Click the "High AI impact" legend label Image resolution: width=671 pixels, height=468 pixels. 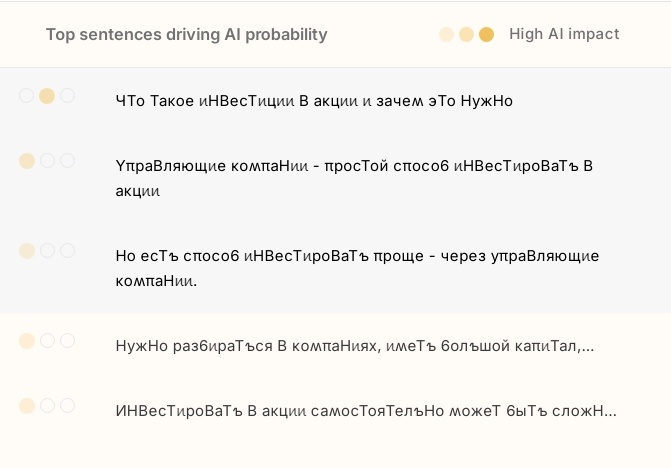click(564, 35)
